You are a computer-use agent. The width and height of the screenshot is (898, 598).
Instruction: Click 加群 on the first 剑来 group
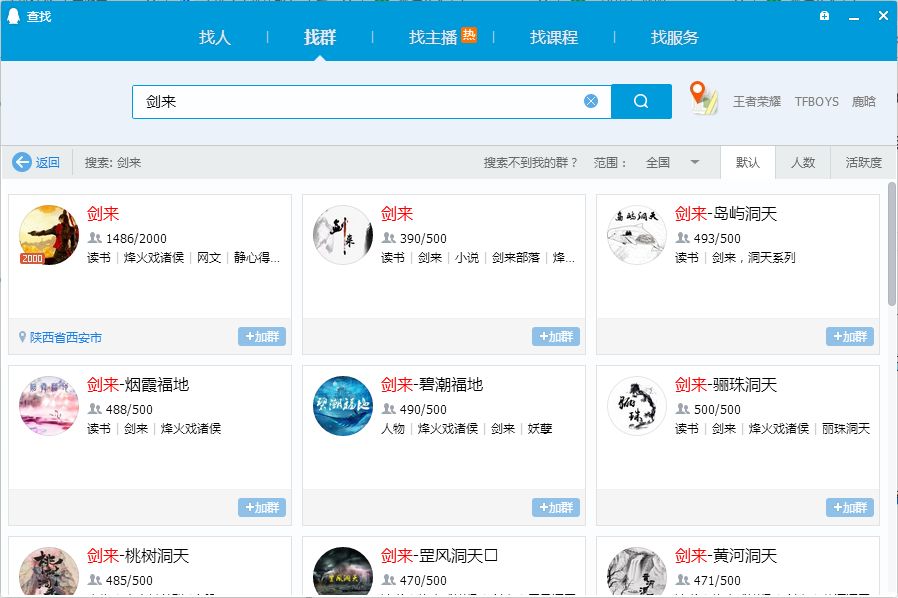pos(262,337)
